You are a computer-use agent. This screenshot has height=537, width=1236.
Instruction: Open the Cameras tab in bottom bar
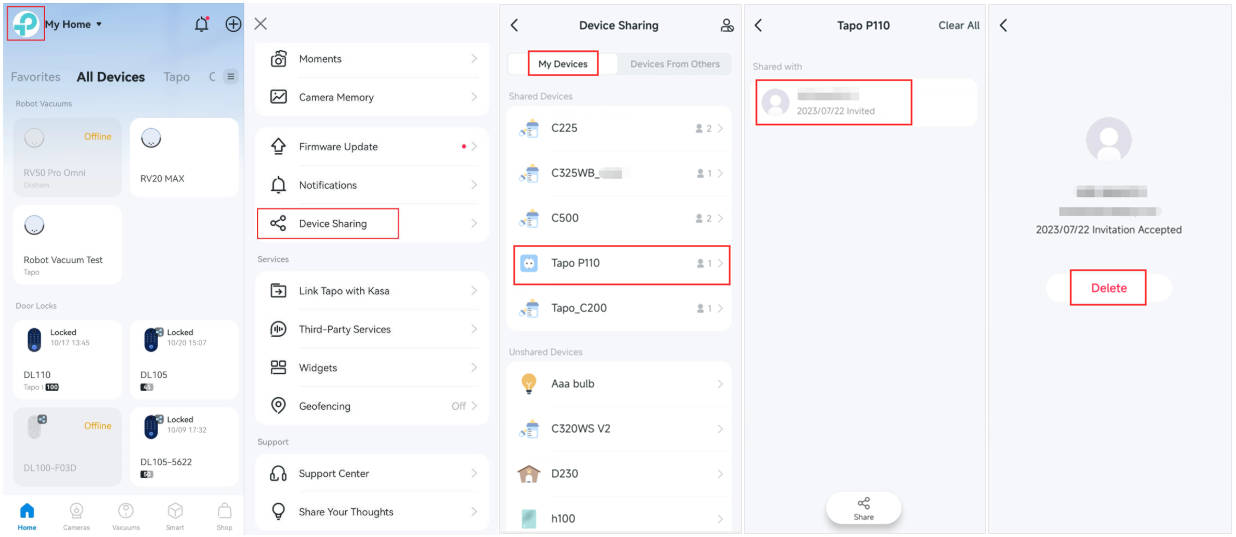[x=77, y=515]
